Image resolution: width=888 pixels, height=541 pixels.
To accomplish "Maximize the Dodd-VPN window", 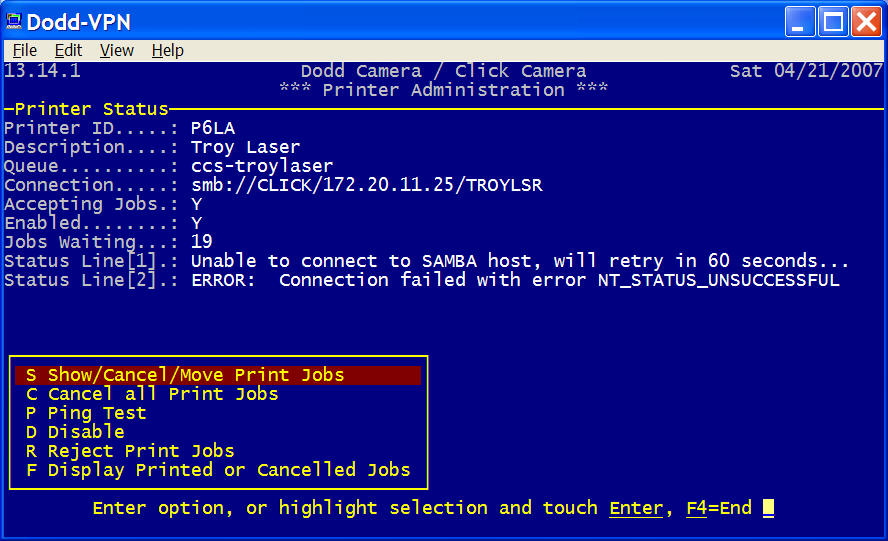I will (x=833, y=21).
